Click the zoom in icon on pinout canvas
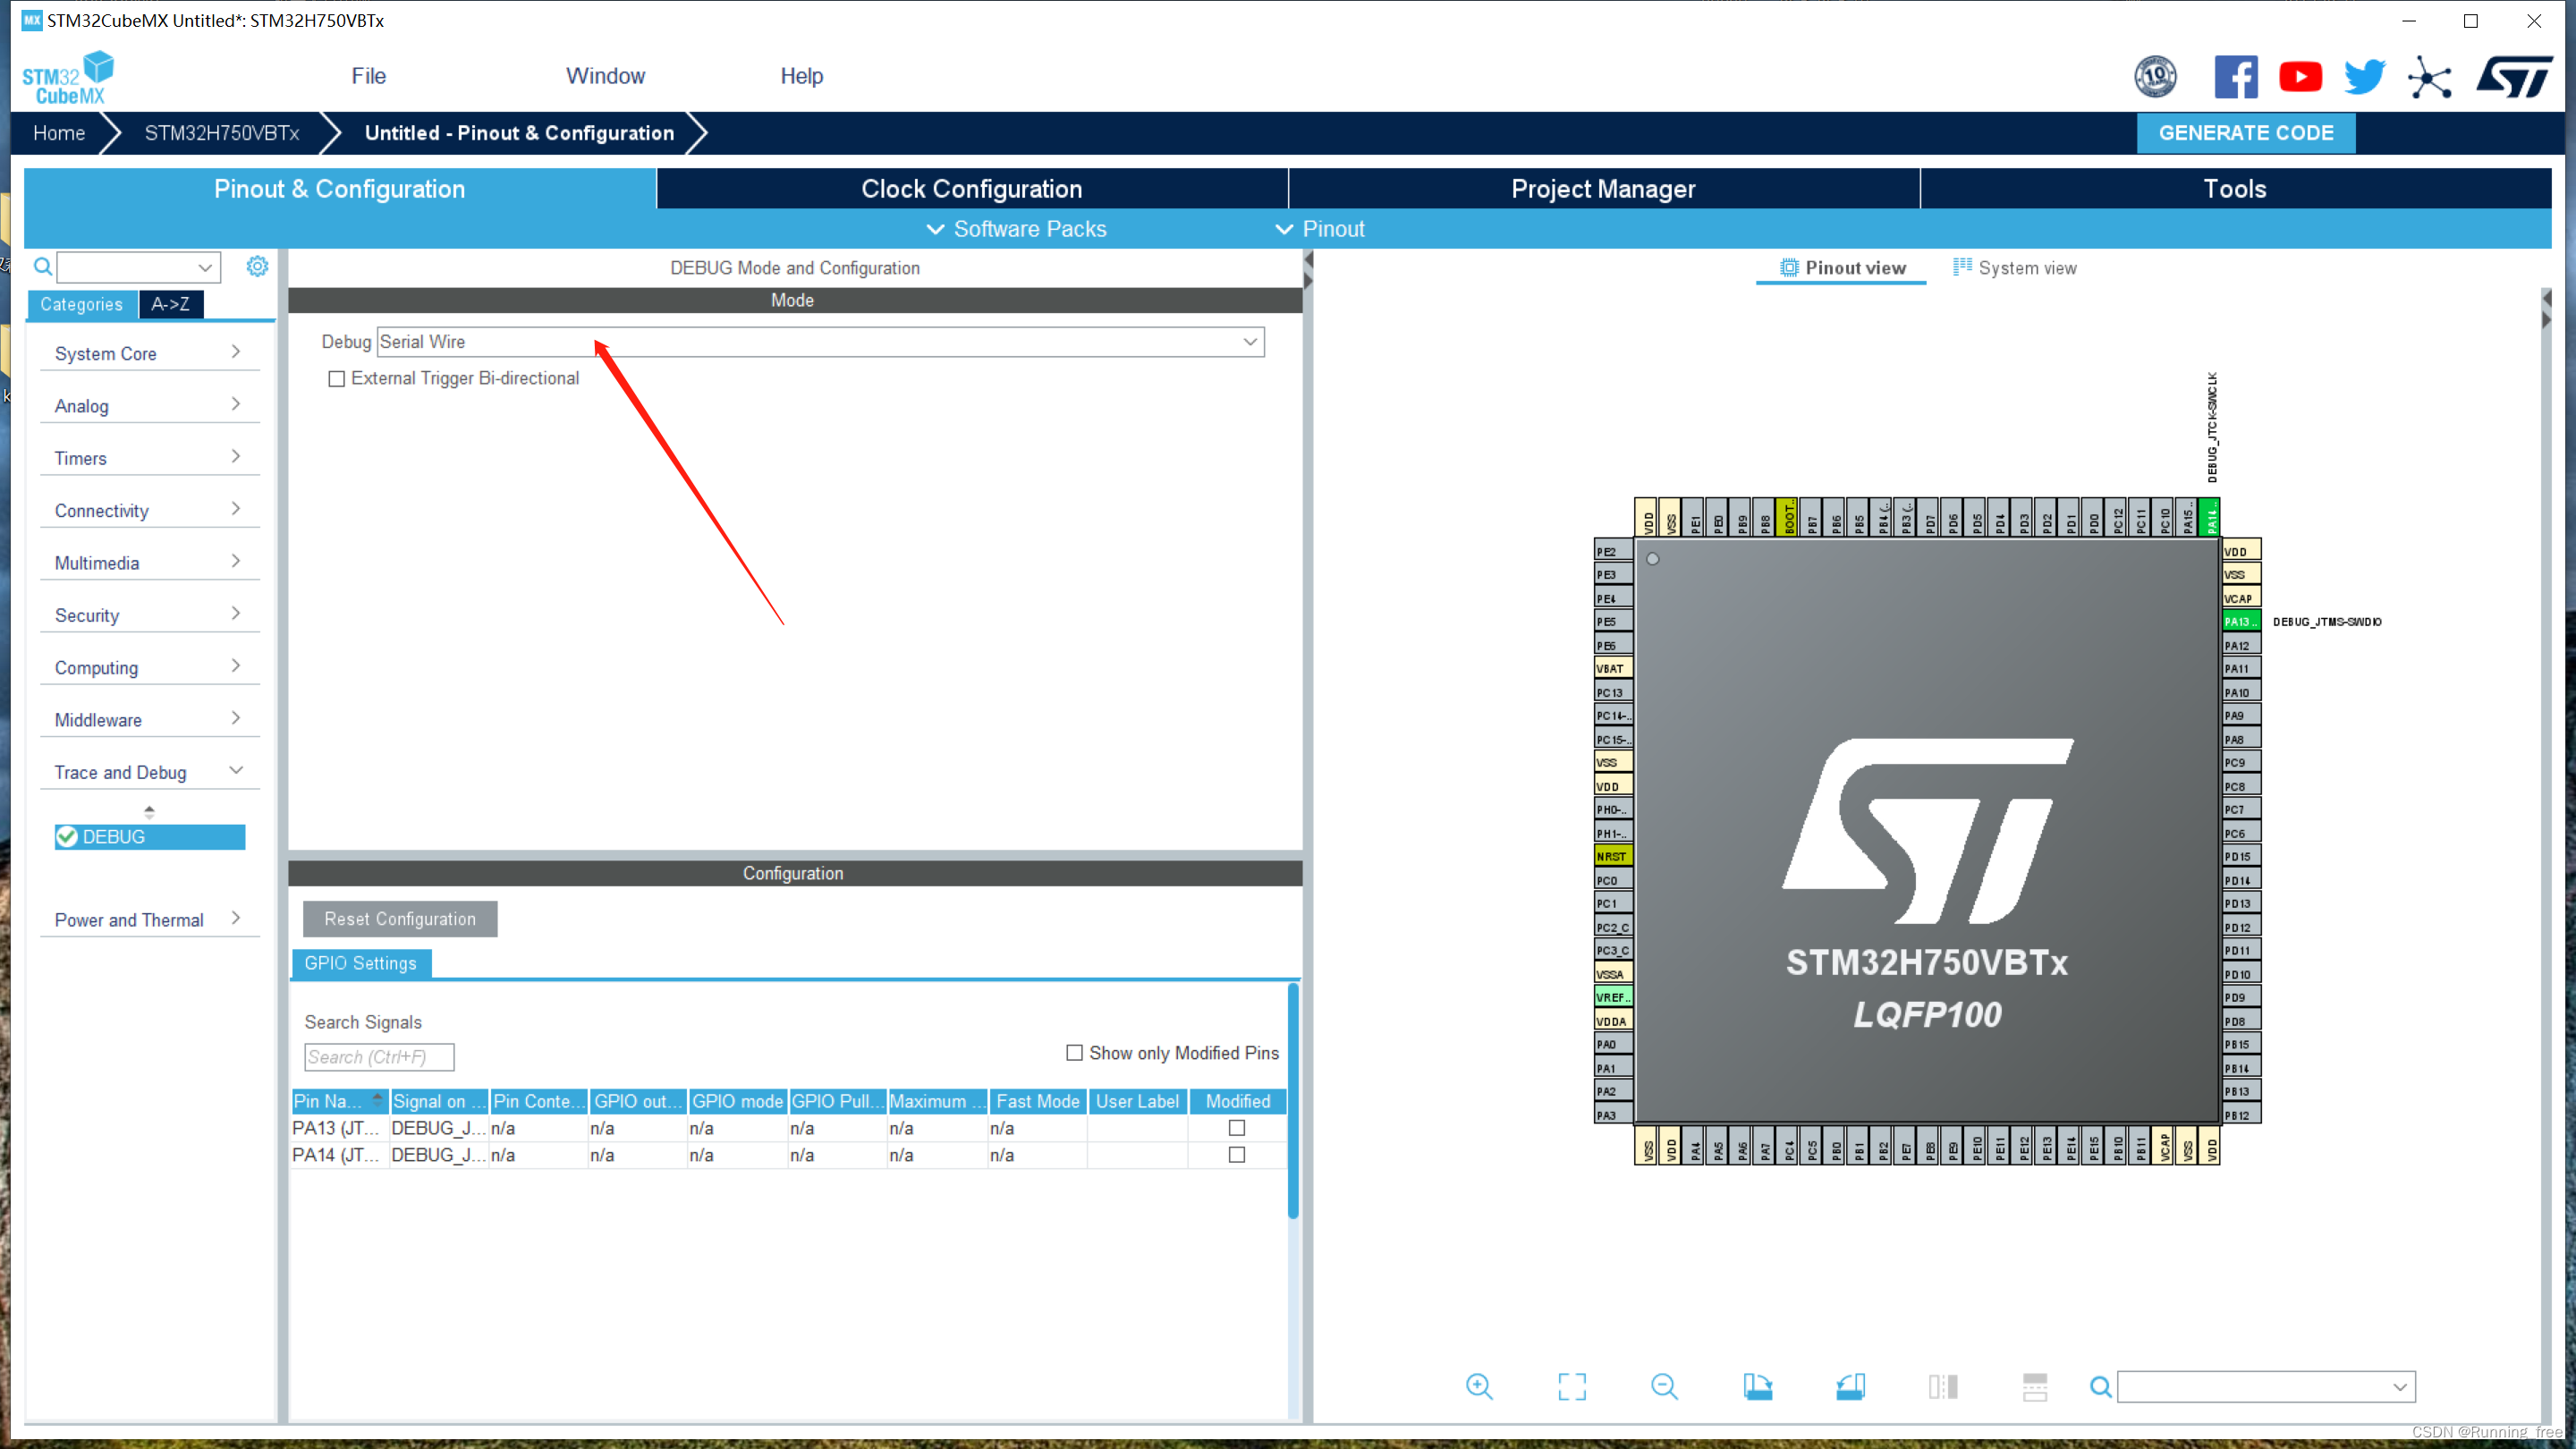This screenshot has width=2576, height=1449. coord(1479,1385)
